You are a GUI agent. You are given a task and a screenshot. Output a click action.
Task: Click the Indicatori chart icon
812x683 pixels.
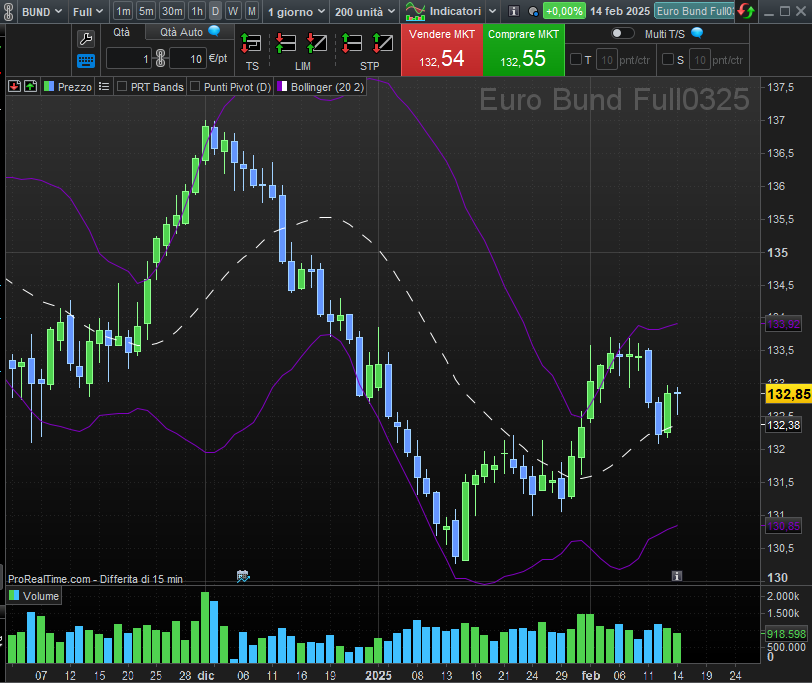tap(415, 11)
